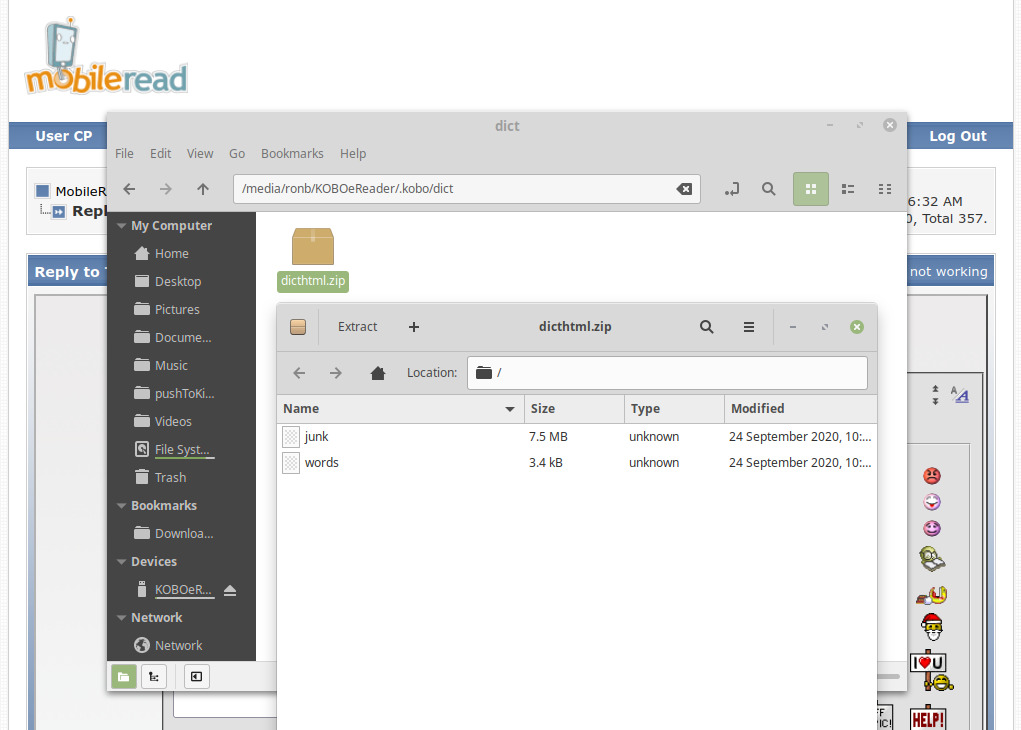Sort archive by Type column

[x=674, y=409]
